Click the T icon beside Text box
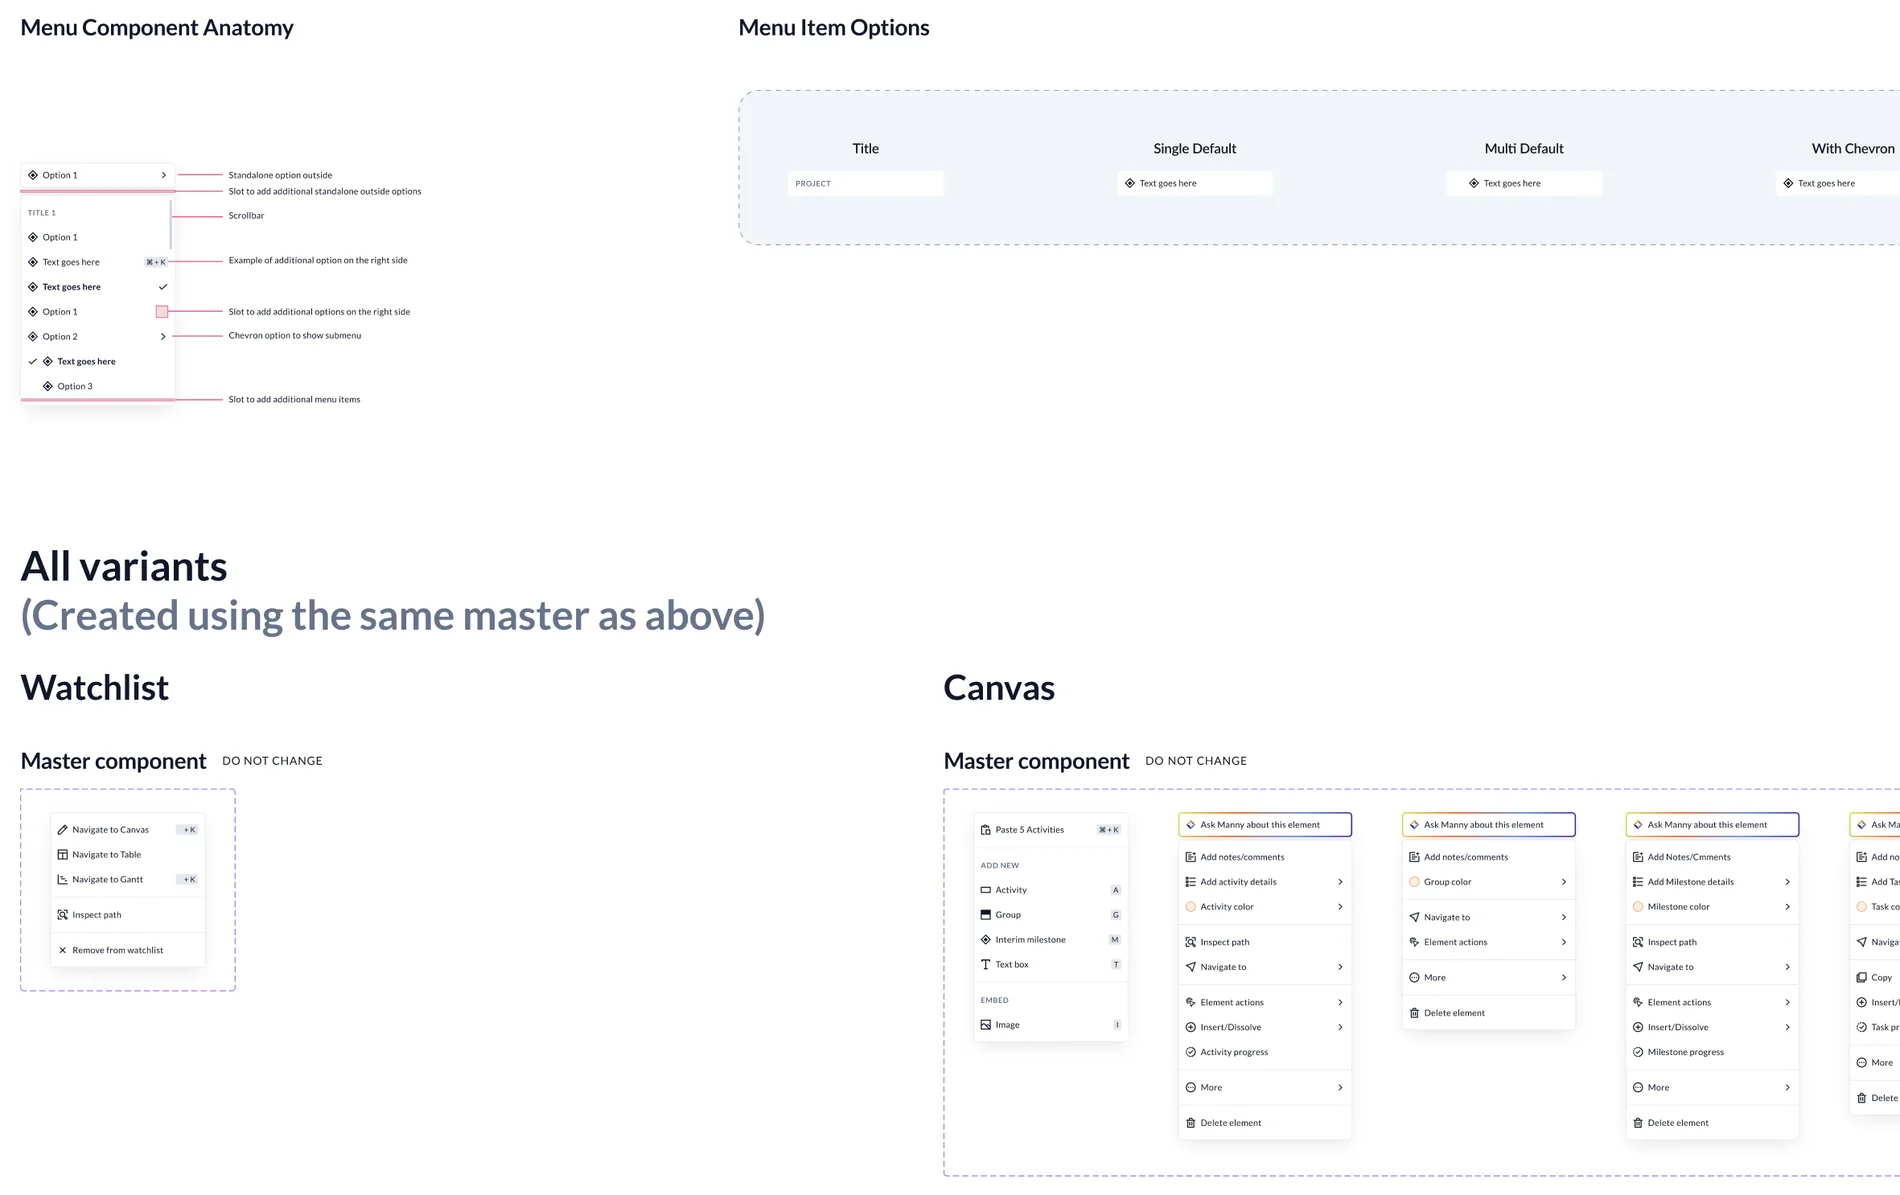 (x=985, y=965)
